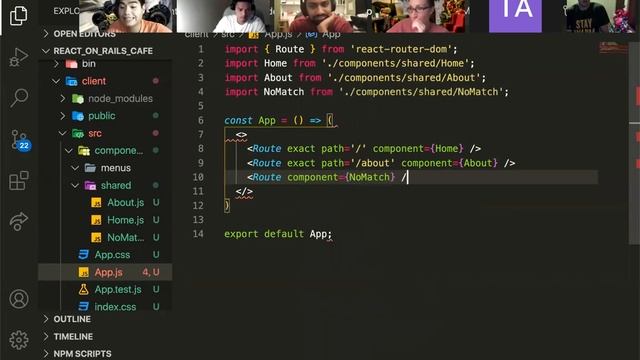
Task: Click the JS icon beside App.js in tree
Action: (x=84, y=272)
